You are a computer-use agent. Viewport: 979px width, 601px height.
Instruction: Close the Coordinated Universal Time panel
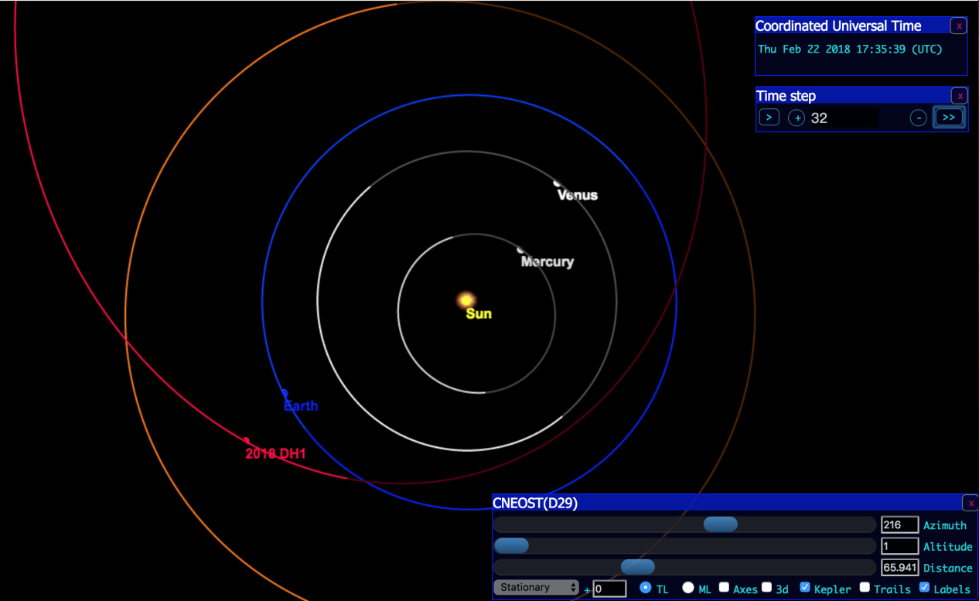(x=959, y=26)
